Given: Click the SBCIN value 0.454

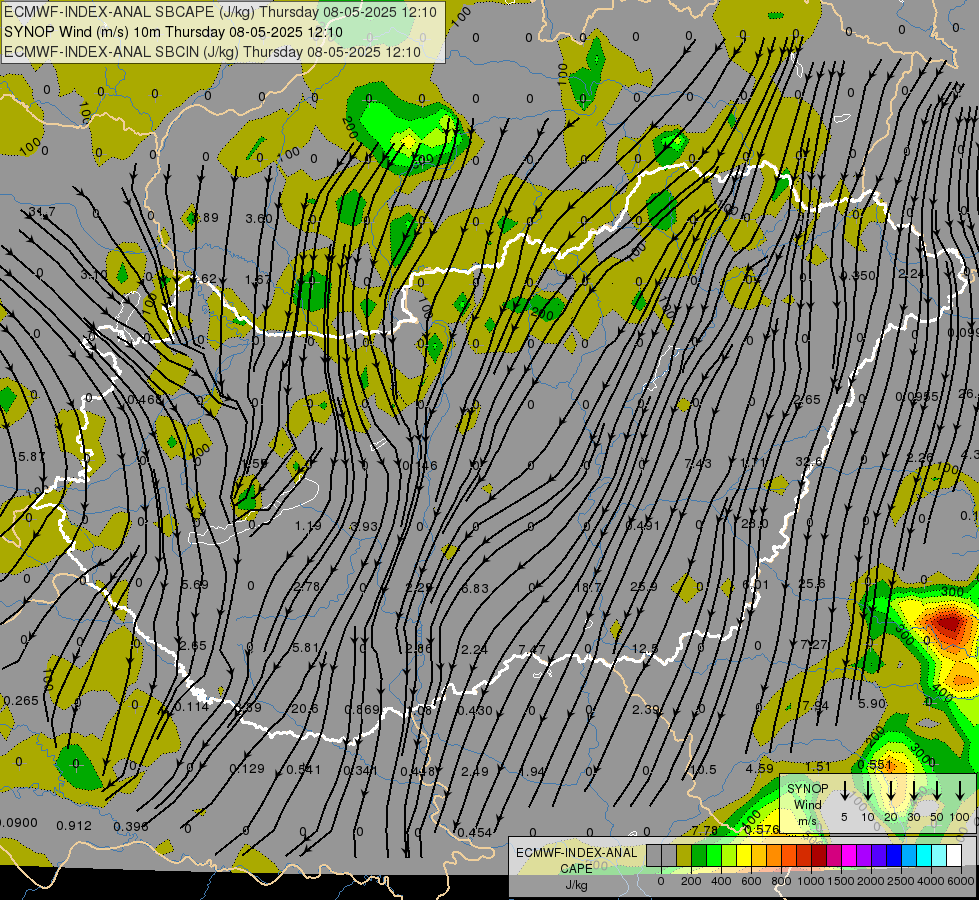Looking at the screenshot, I should pyautogui.click(x=475, y=833).
